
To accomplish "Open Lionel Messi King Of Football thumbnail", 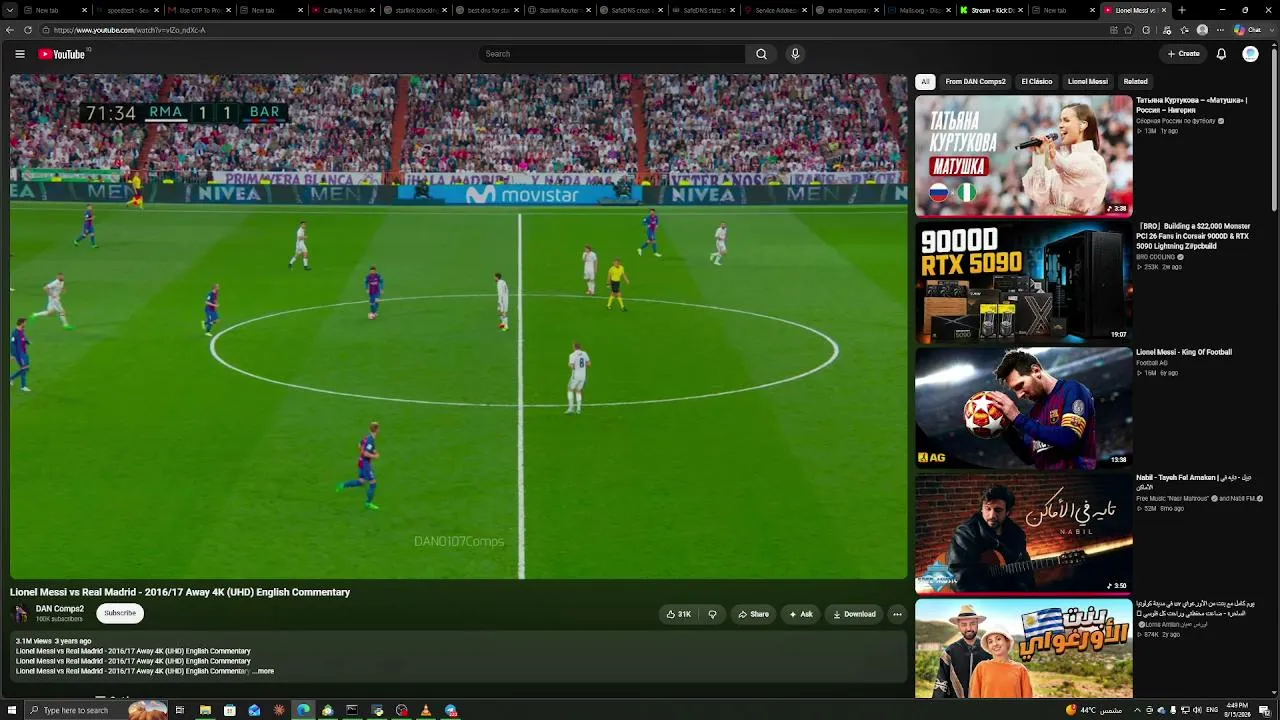I will (x=1024, y=408).
